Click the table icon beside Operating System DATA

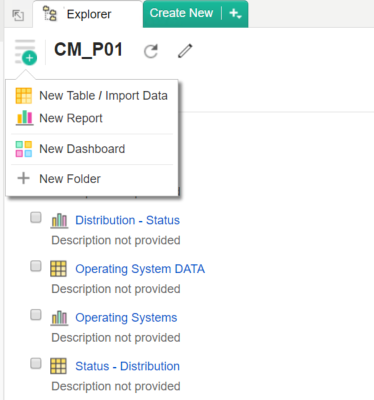[58, 269]
